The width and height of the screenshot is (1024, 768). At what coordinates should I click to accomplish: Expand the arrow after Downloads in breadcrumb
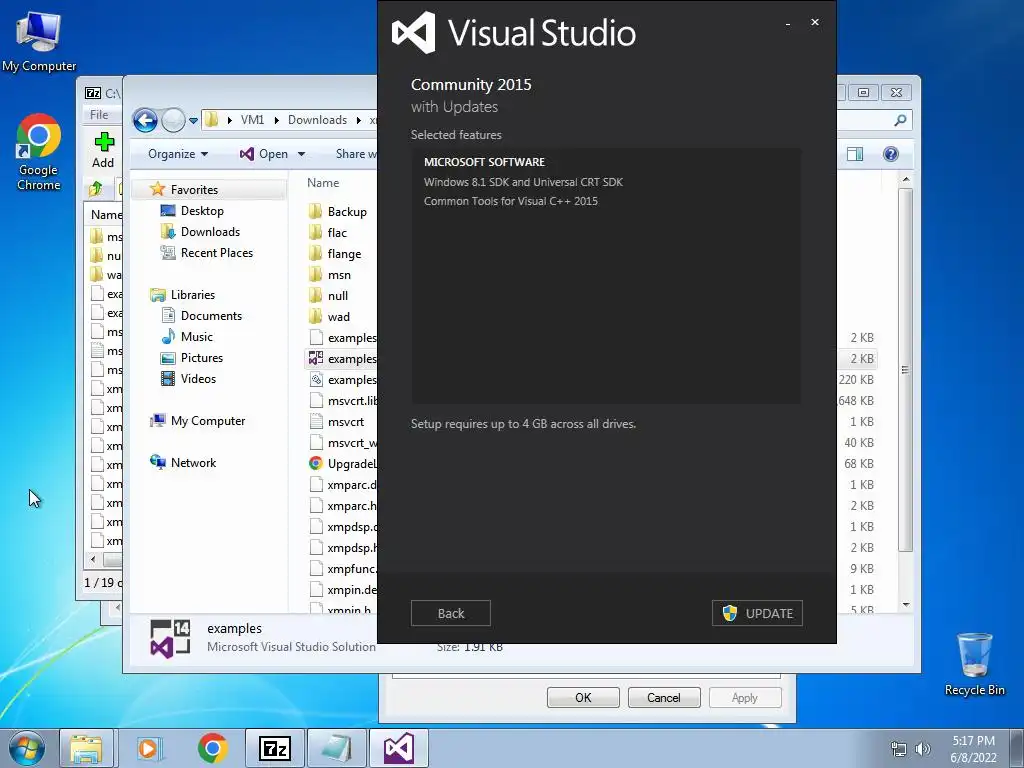click(x=359, y=120)
